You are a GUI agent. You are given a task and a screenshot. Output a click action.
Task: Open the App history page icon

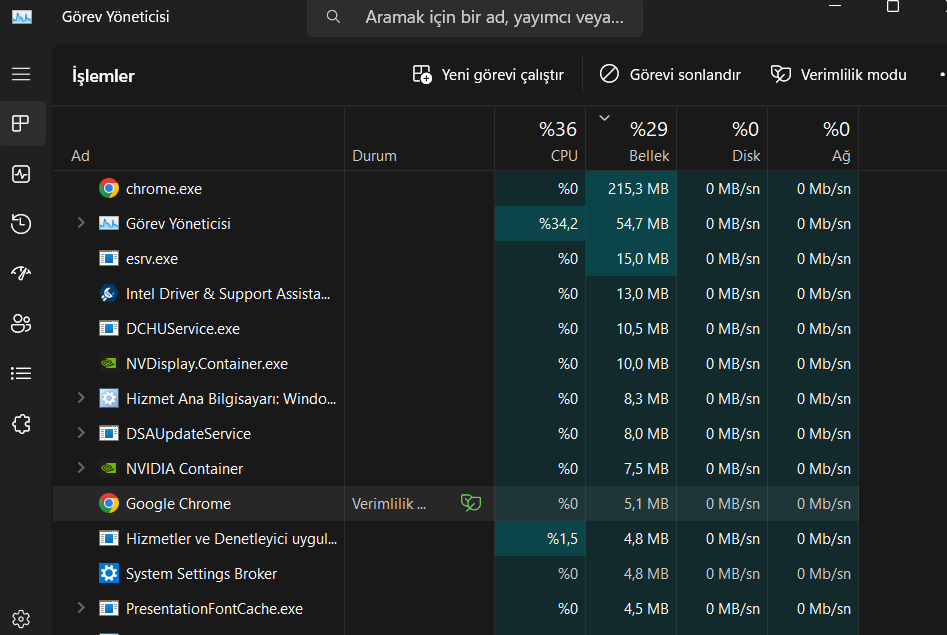pyautogui.click(x=21, y=224)
